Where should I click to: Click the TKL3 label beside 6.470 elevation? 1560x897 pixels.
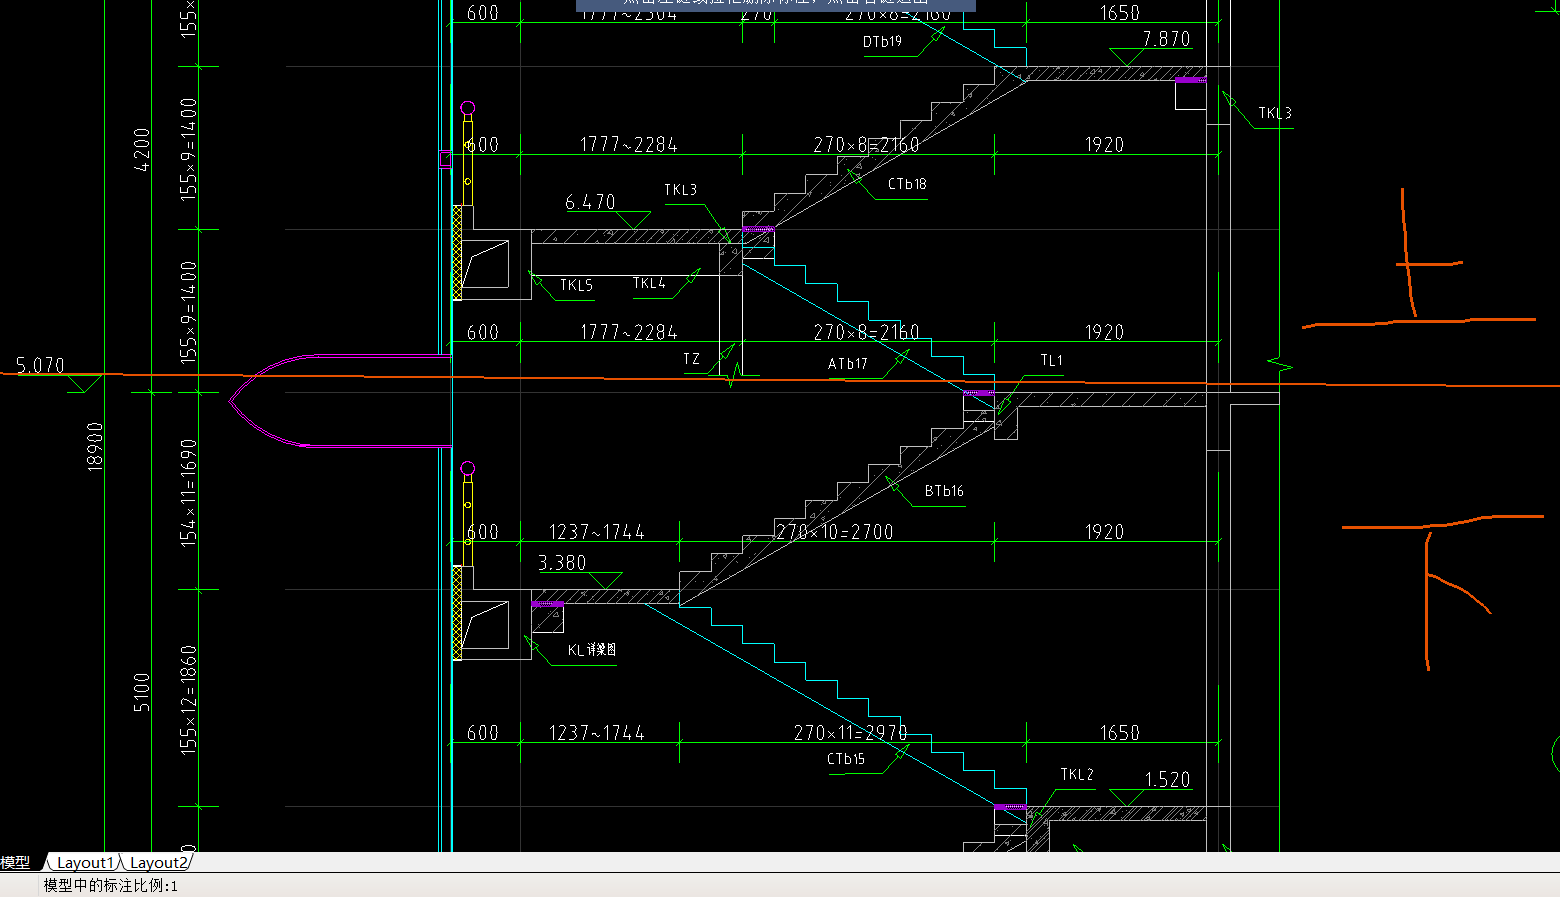(680, 190)
